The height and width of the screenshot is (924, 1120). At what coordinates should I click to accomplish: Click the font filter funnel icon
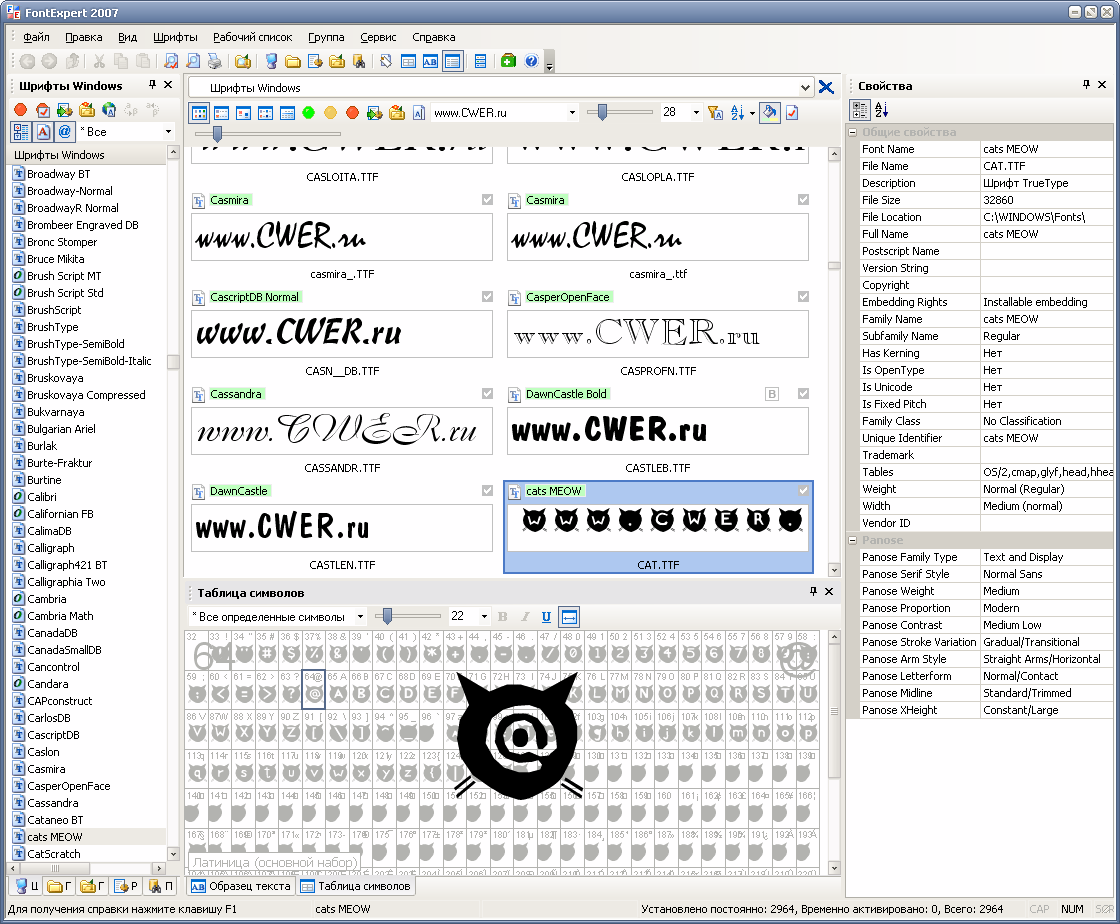714,113
